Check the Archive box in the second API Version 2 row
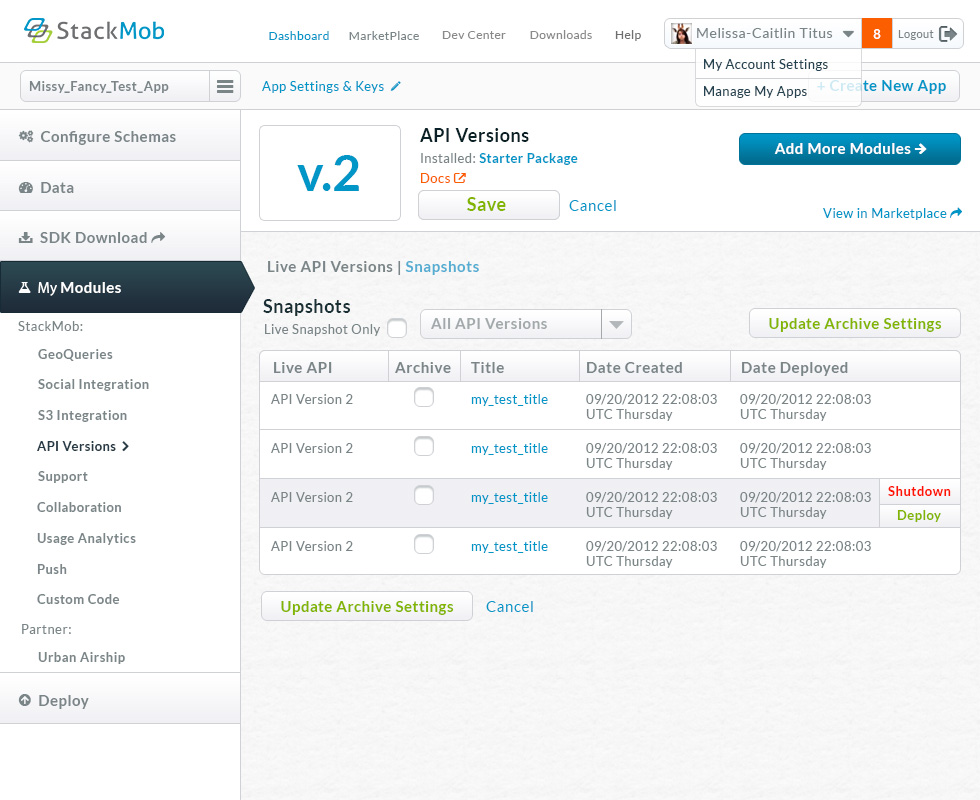This screenshot has width=980, height=800. [x=424, y=446]
